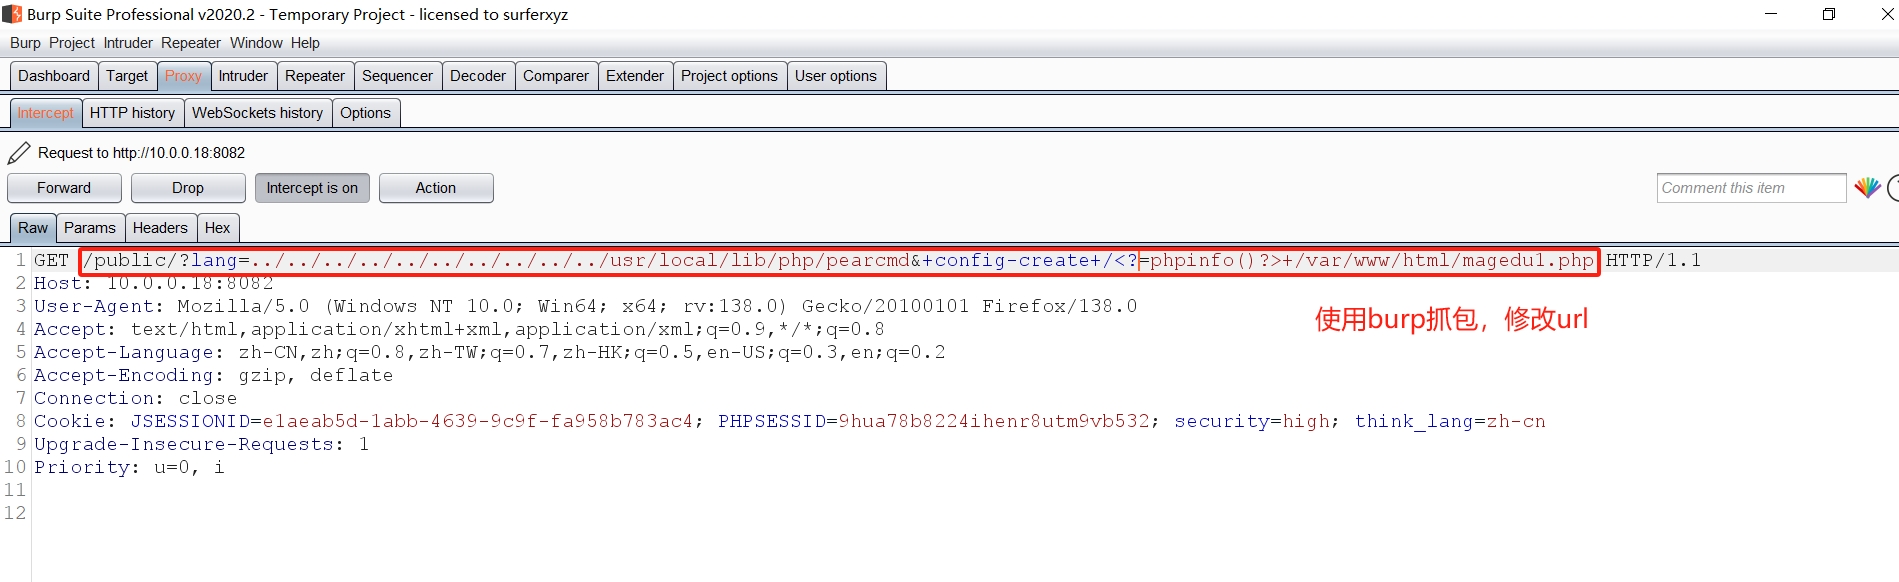1899x582 pixels.
Task: Click the PHPSESSID cookie value
Action: pos(994,421)
